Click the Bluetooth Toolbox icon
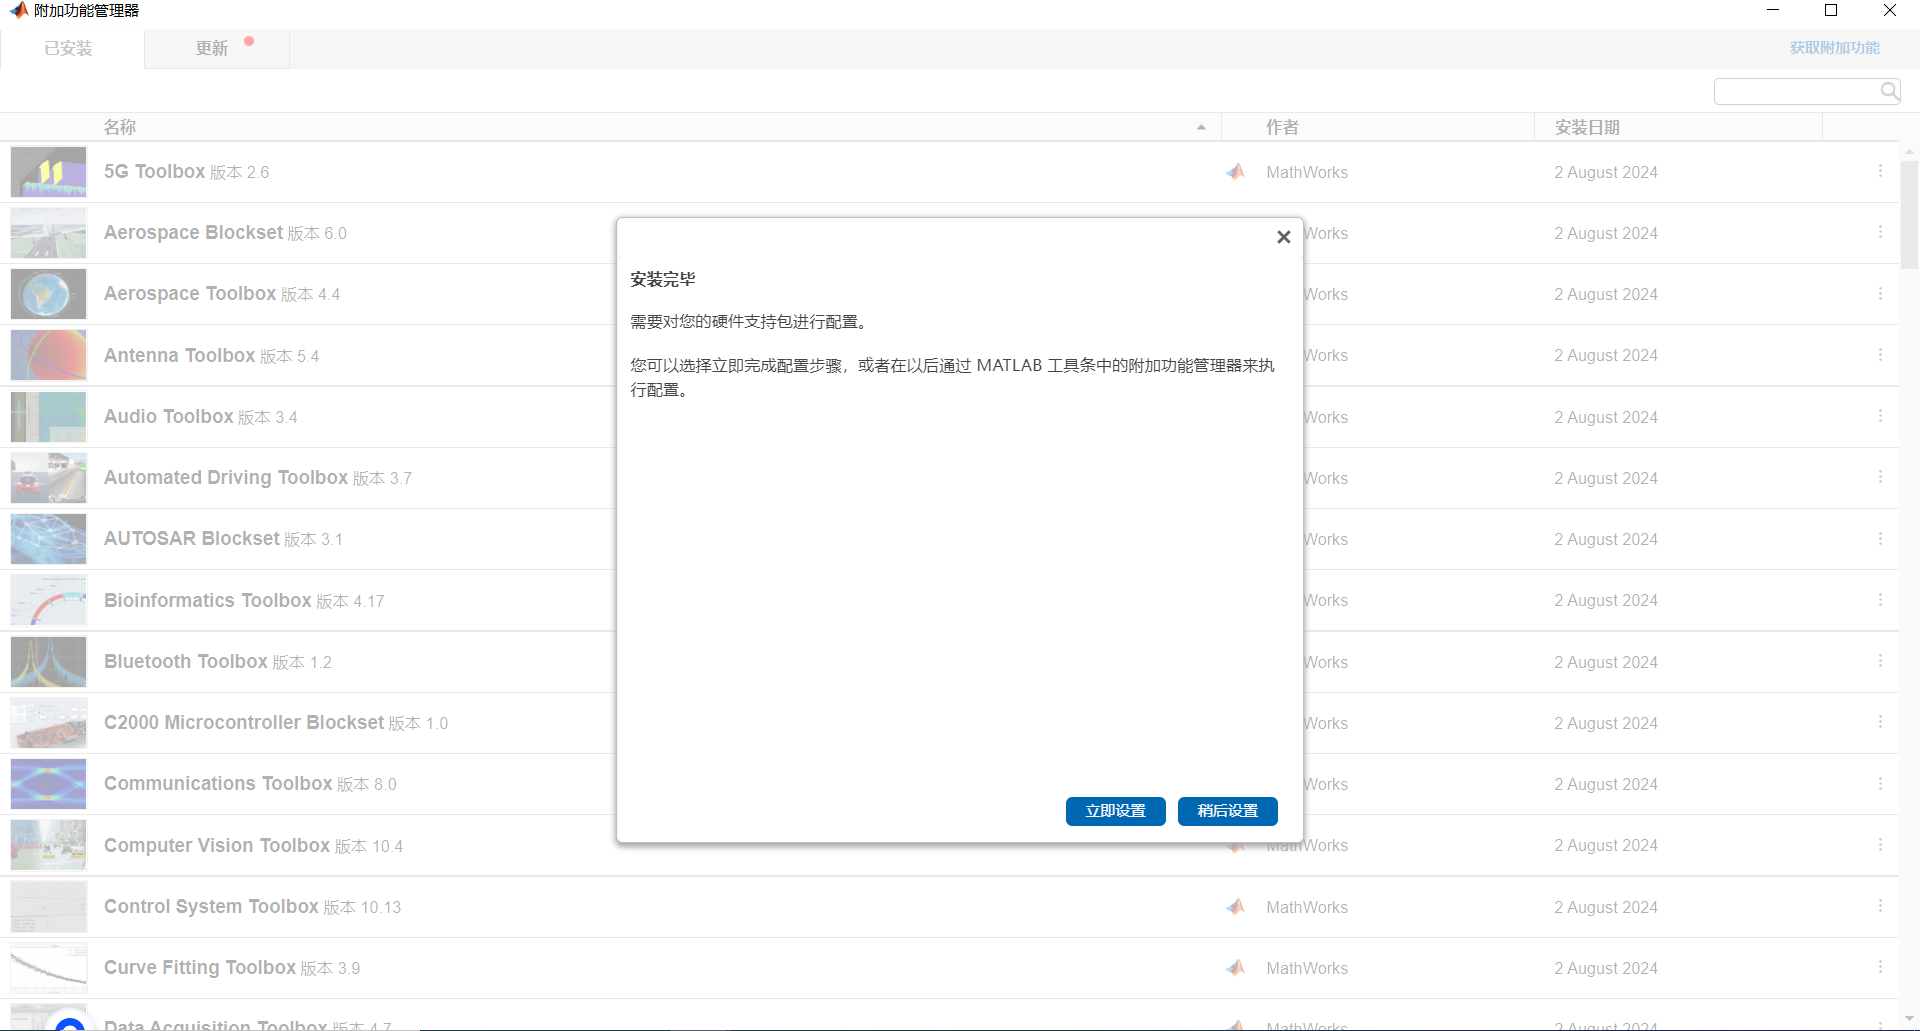1920x1031 pixels. (x=48, y=661)
